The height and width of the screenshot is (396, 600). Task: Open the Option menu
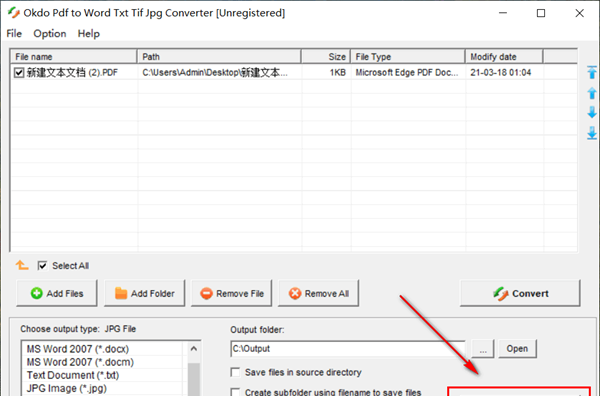(x=50, y=34)
